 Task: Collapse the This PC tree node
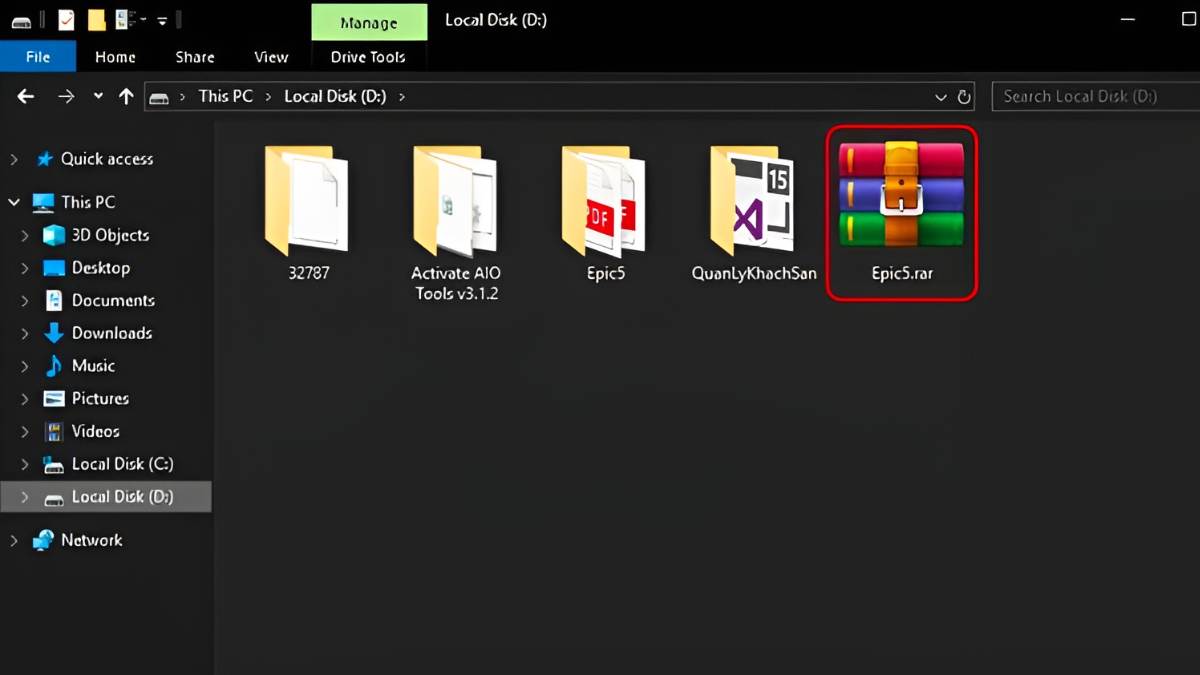[x=14, y=202]
